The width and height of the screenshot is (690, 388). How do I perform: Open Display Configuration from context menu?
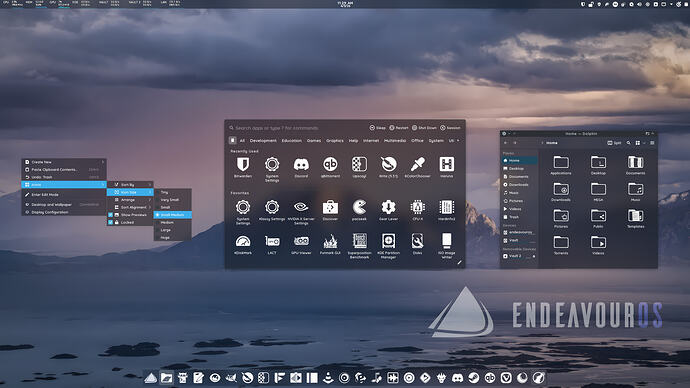(64, 212)
